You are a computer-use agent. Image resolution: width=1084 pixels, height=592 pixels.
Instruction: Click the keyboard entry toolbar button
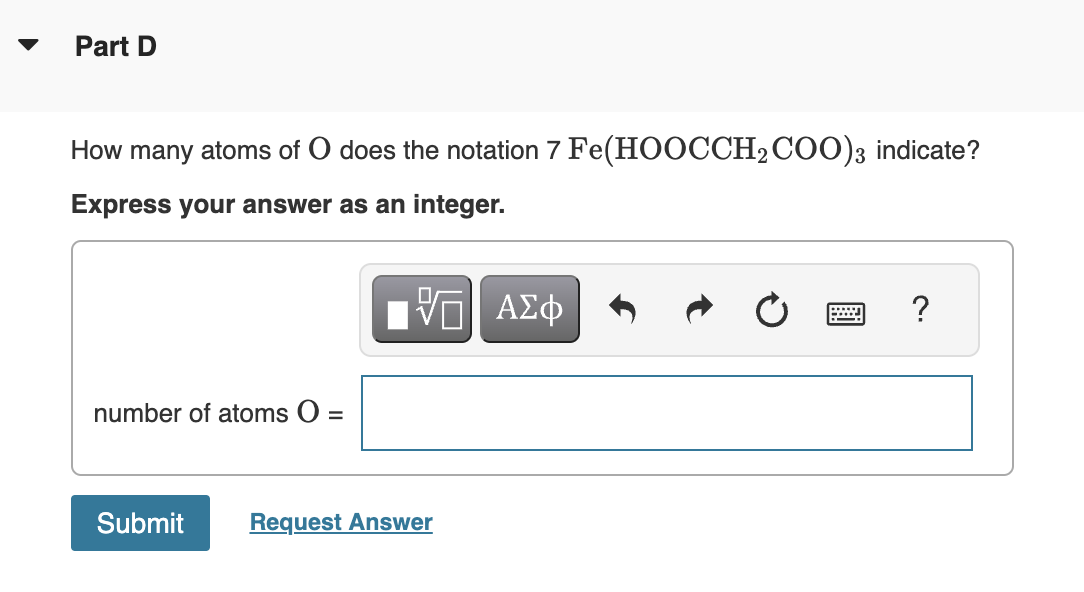tap(845, 312)
